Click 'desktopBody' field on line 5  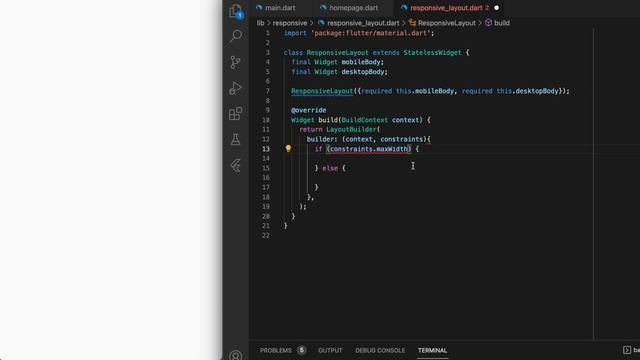tap(363, 72)
